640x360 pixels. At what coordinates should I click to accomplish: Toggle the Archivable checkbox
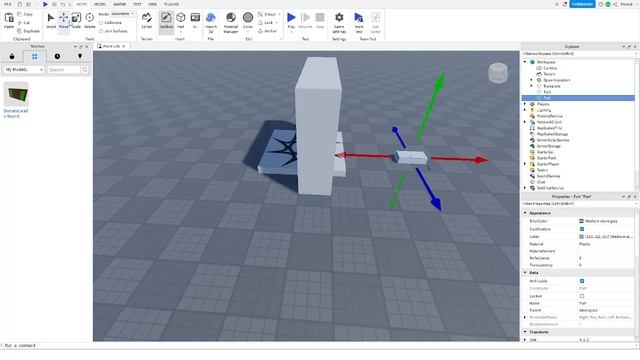[x=582, y=281]
